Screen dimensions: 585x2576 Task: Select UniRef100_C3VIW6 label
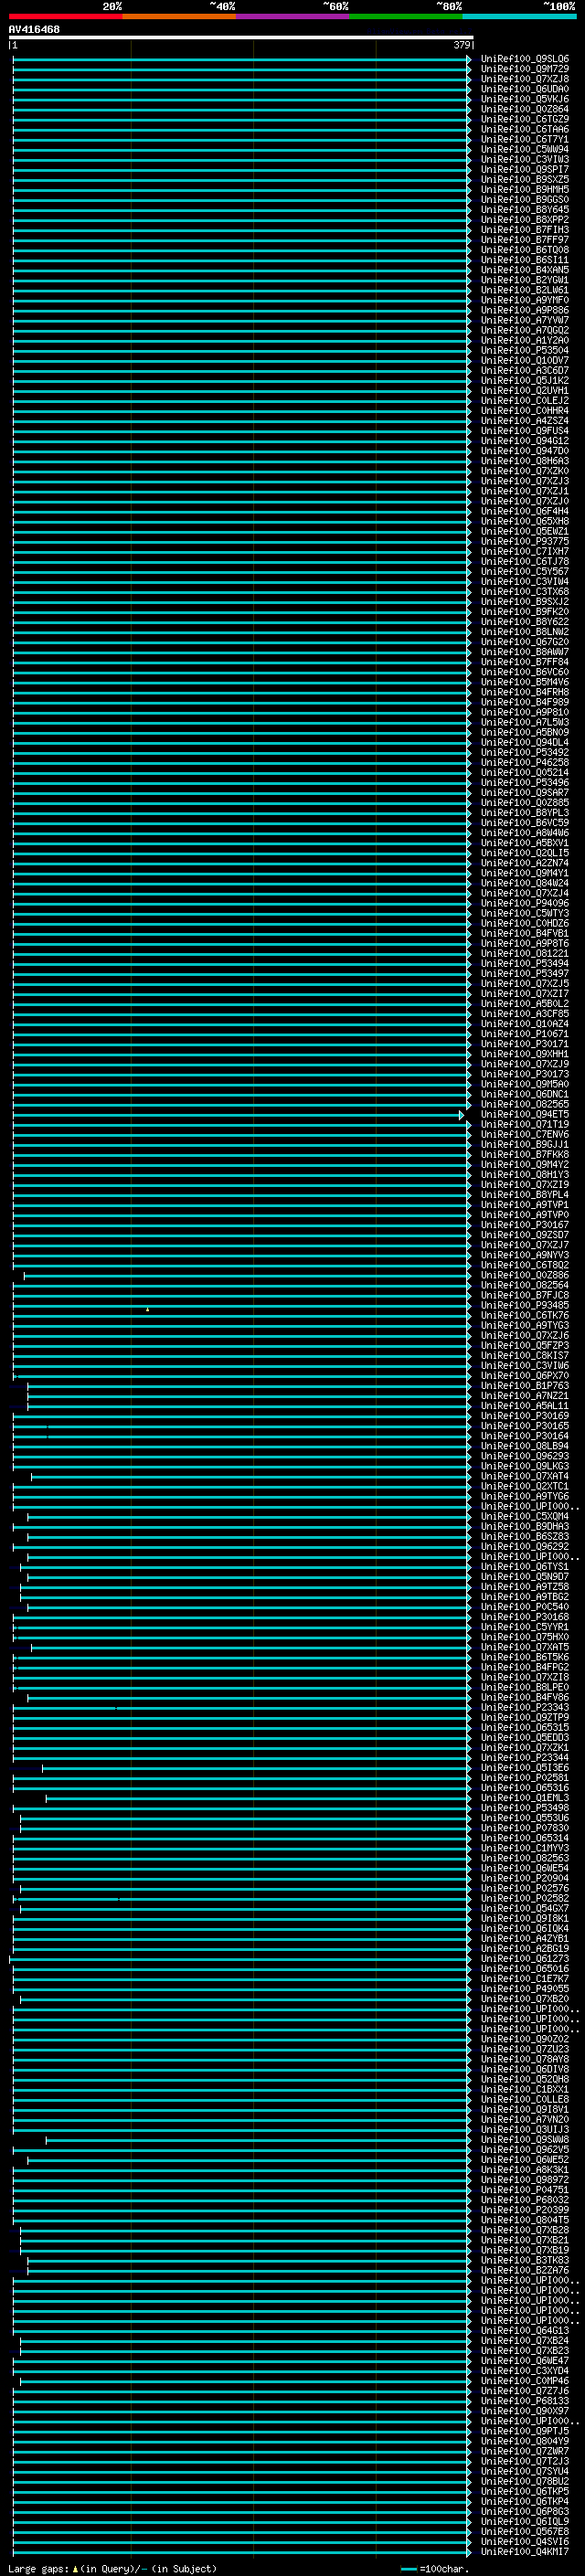[525, 1366]
